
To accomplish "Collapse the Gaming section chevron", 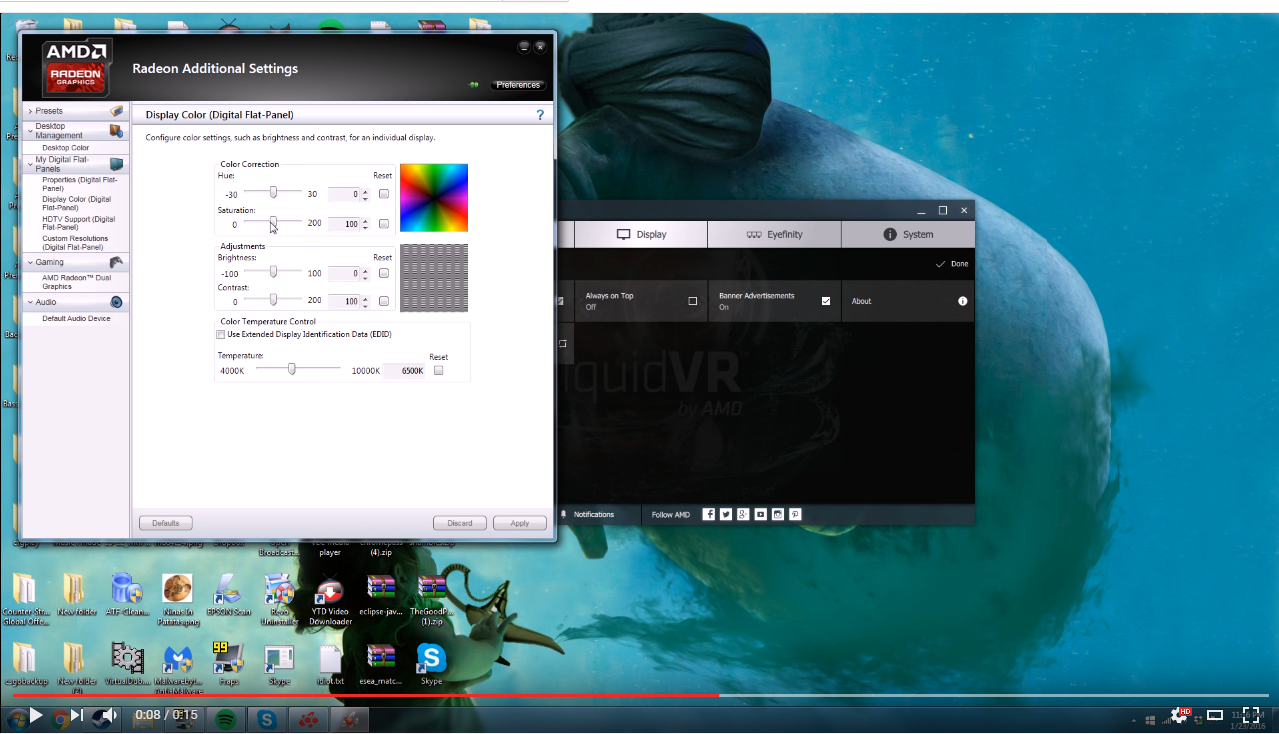I will 30,262.
